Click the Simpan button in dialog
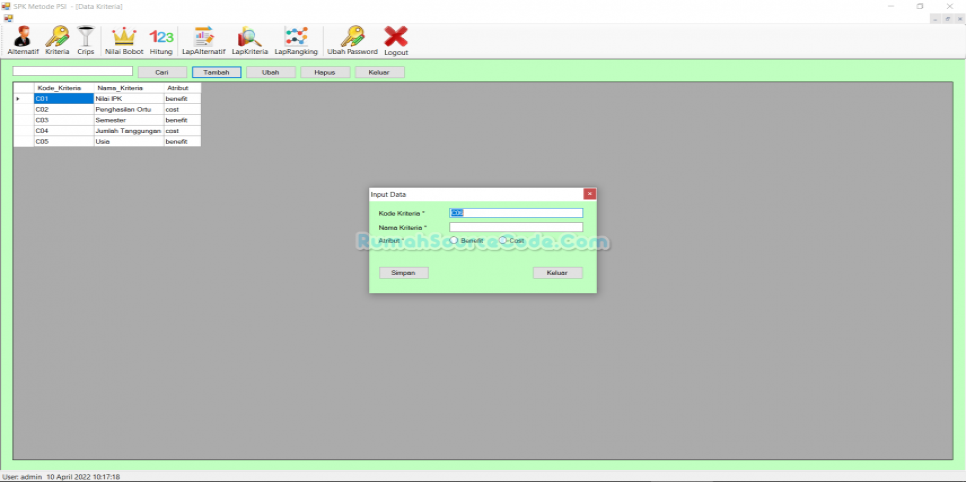 point(404,273)
